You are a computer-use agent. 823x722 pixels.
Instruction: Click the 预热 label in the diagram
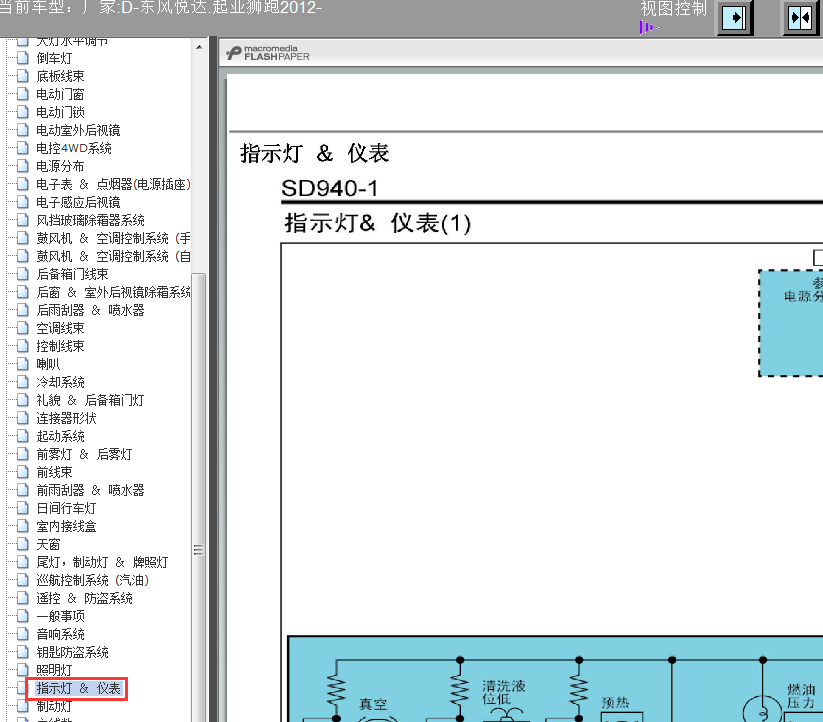coord(615,702)
